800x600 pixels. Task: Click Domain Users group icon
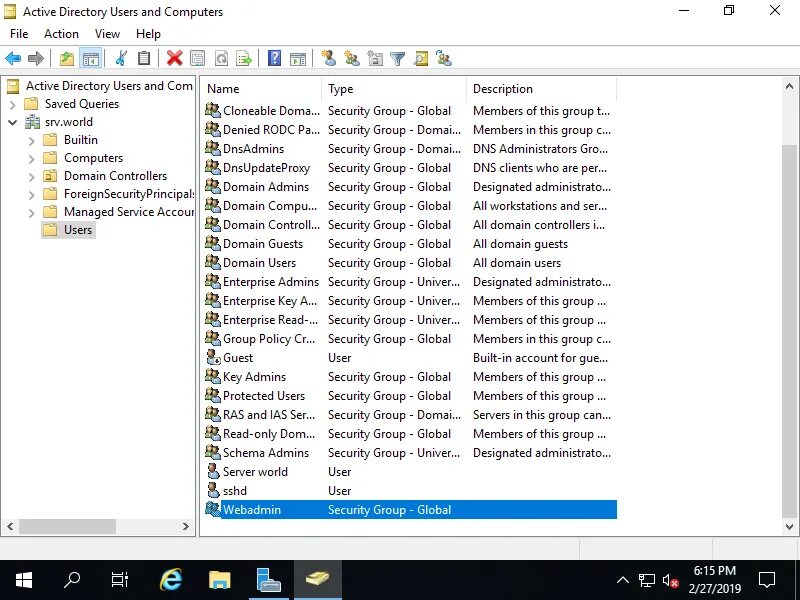pos(213,262)
